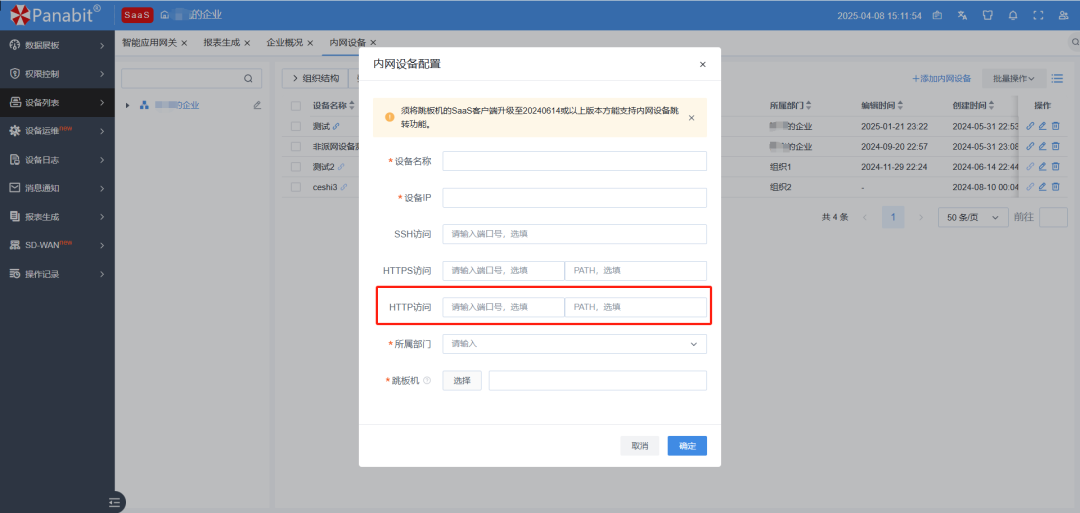Click the language translate icon in header
The height and width of the screenshot is (513, 1080).
tap(963, 15)
